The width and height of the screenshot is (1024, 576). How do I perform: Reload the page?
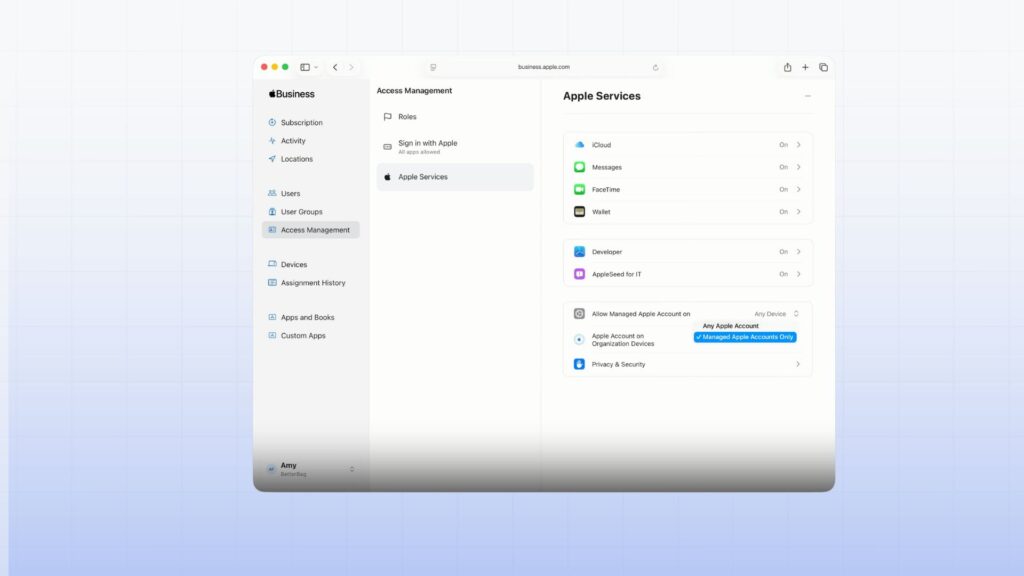click(x=656, y=67)
